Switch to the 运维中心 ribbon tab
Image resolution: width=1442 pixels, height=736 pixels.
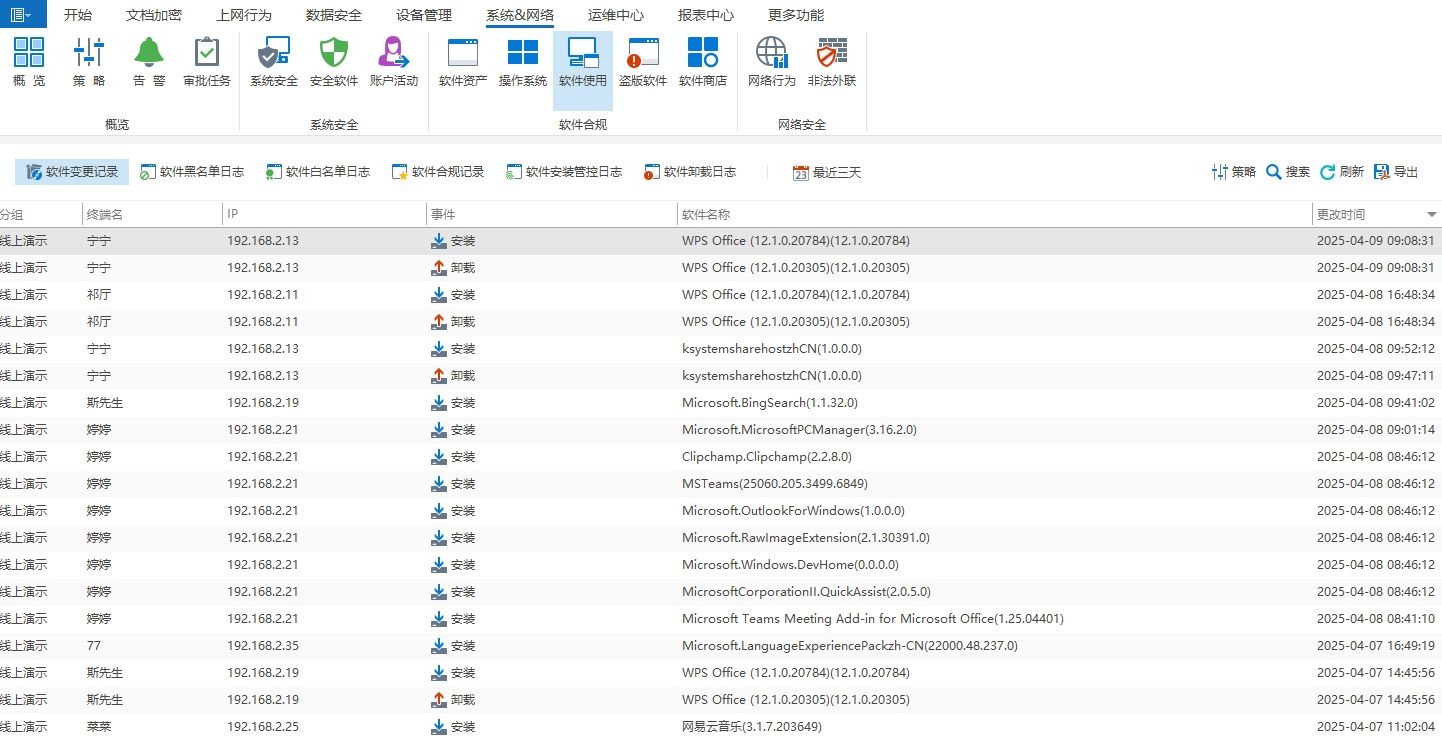[616, 15]
